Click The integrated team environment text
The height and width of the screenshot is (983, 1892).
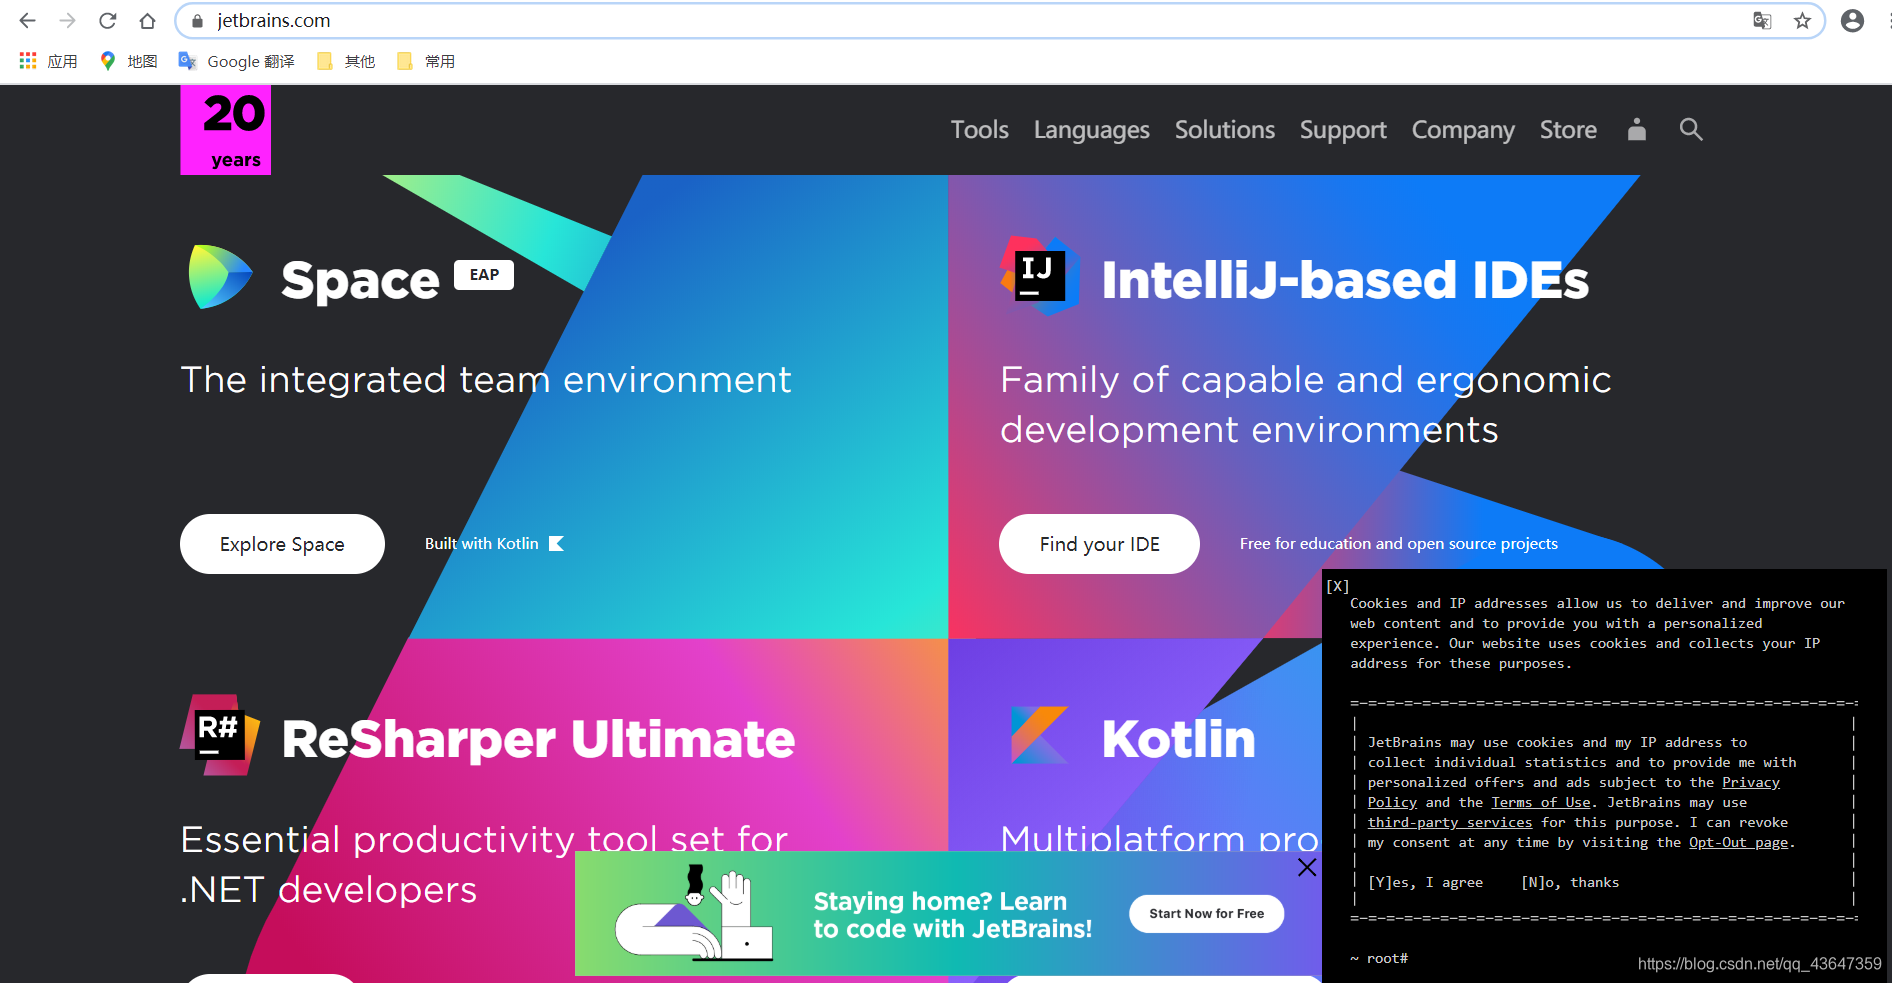click(x=486, y=380)
